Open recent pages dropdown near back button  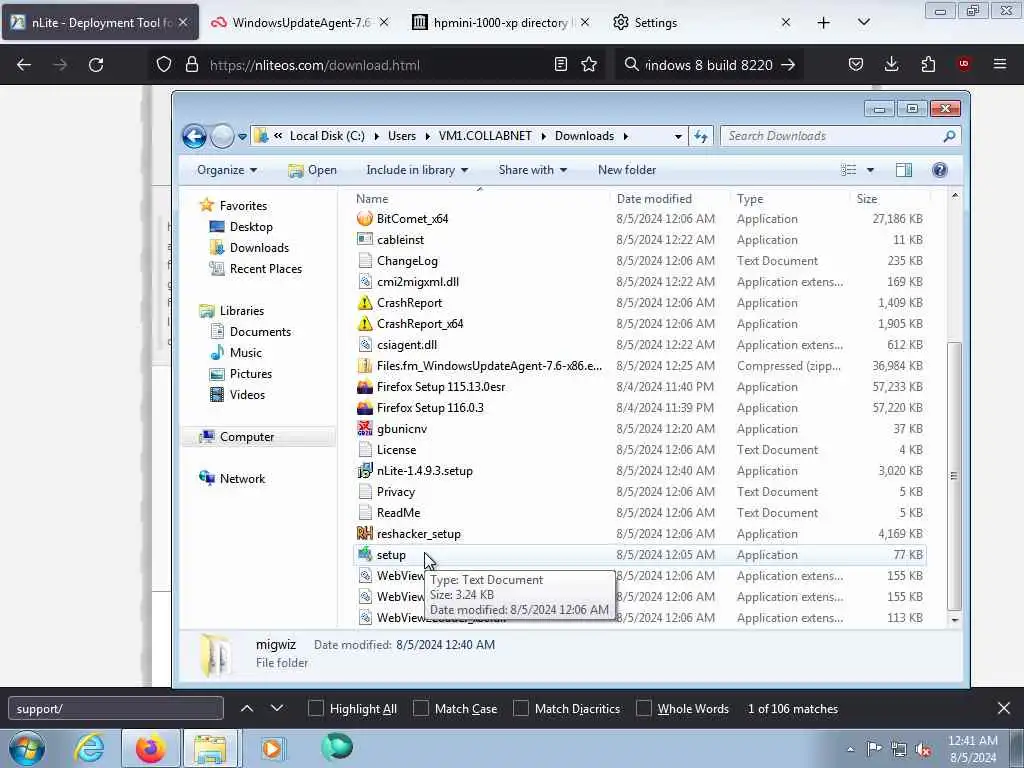(x=242, y=136)
